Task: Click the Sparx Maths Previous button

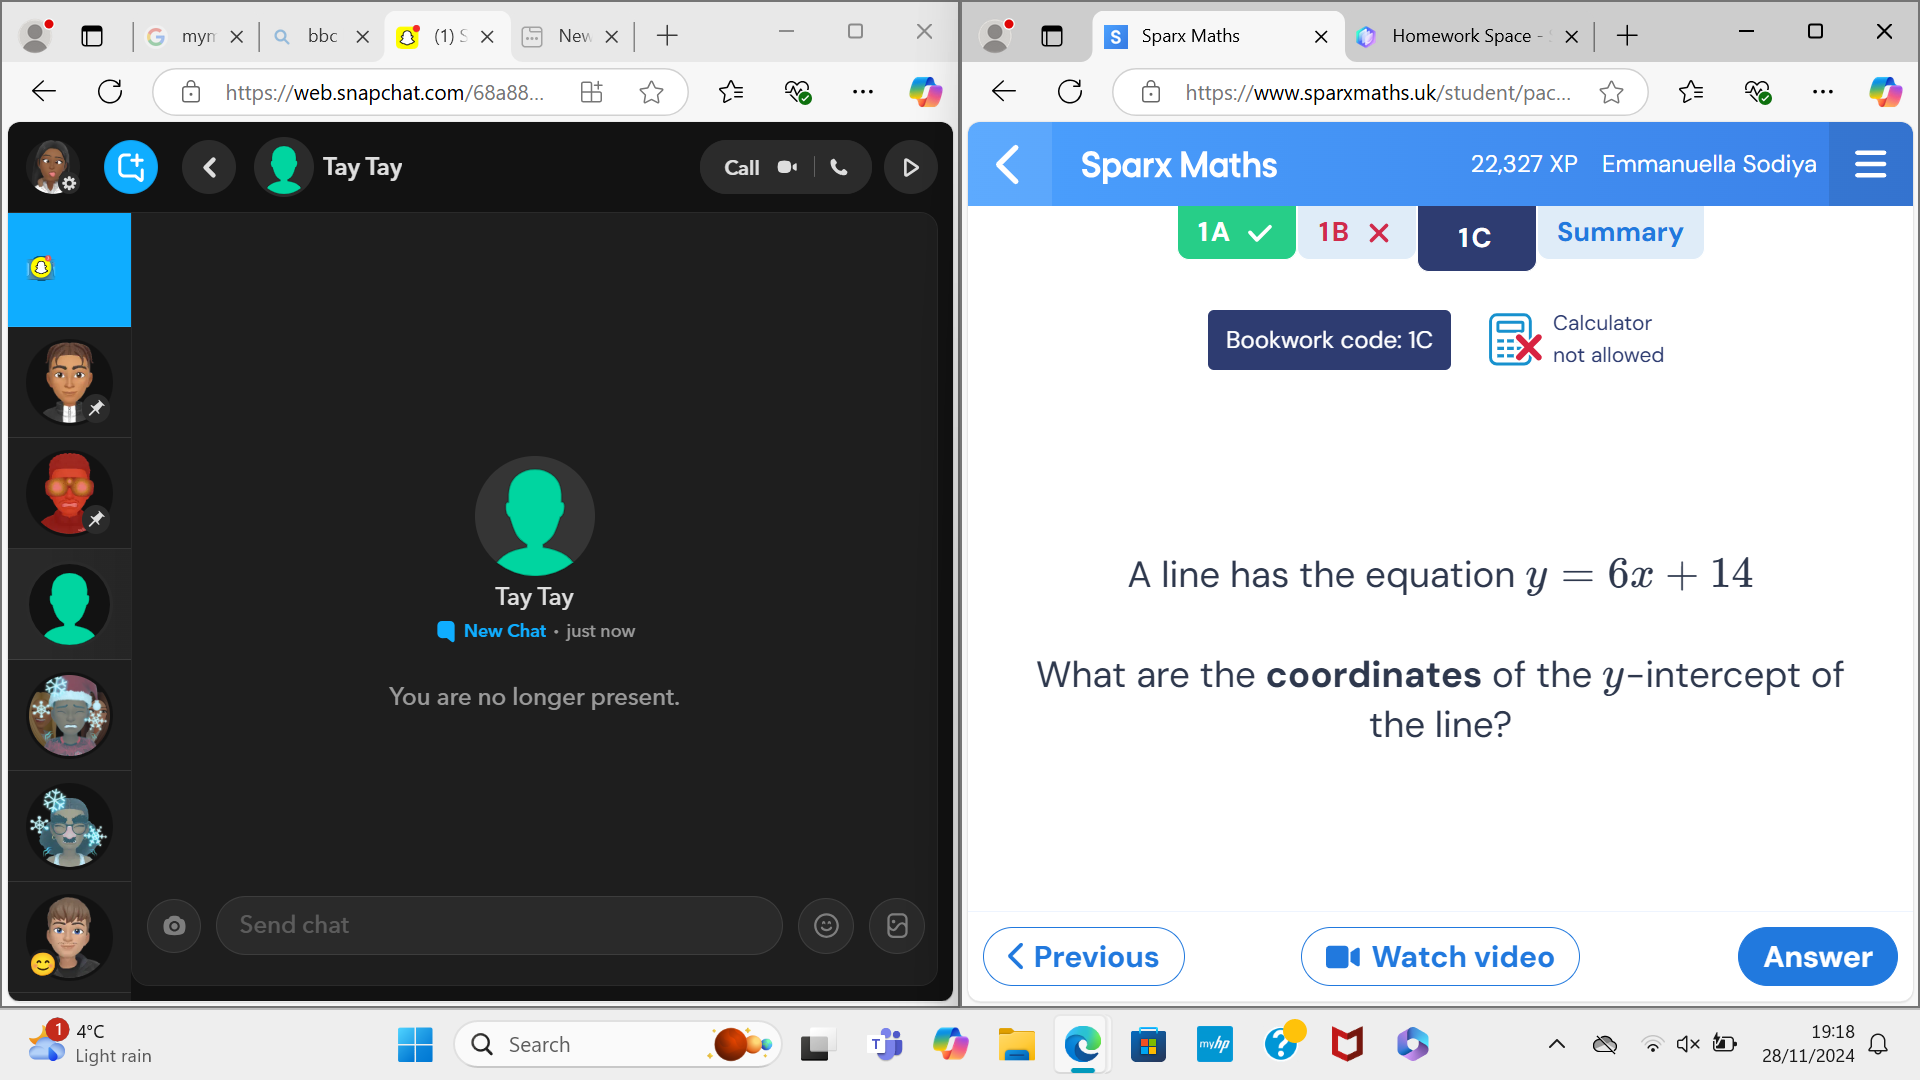Action: click(1084, 956)
